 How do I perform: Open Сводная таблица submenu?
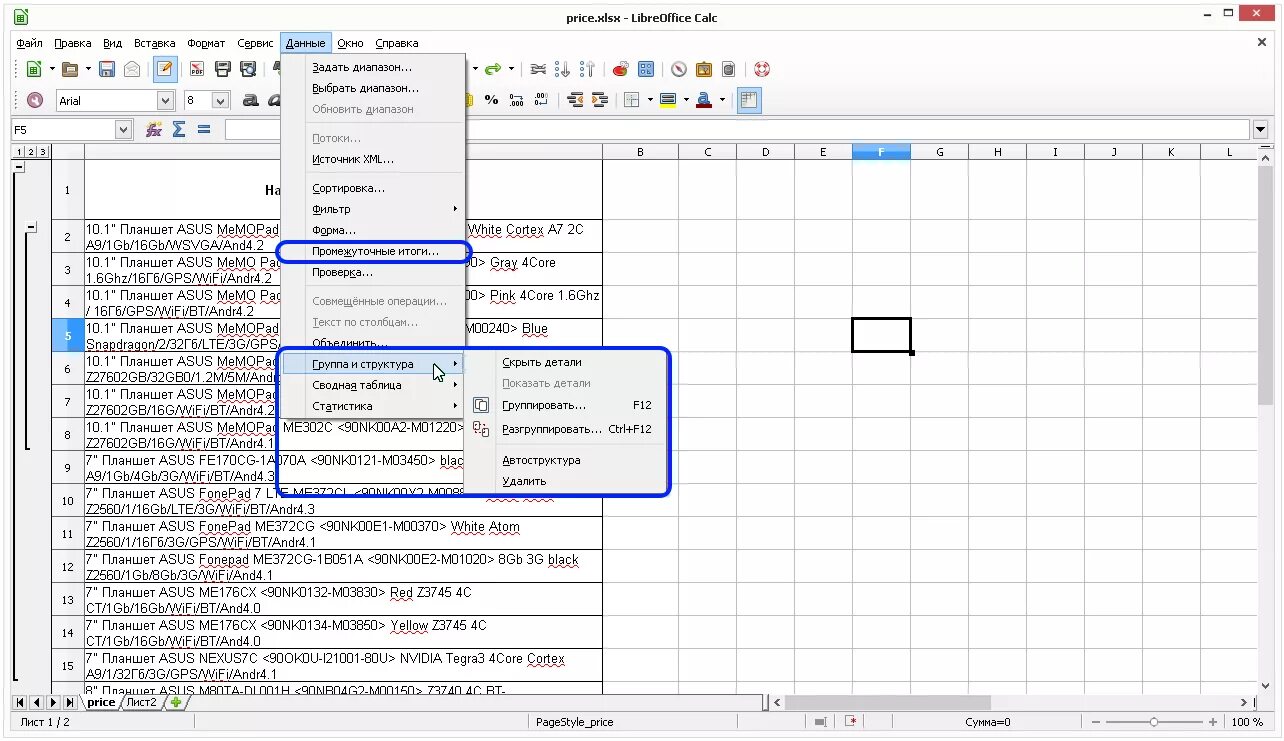(374, 385)
